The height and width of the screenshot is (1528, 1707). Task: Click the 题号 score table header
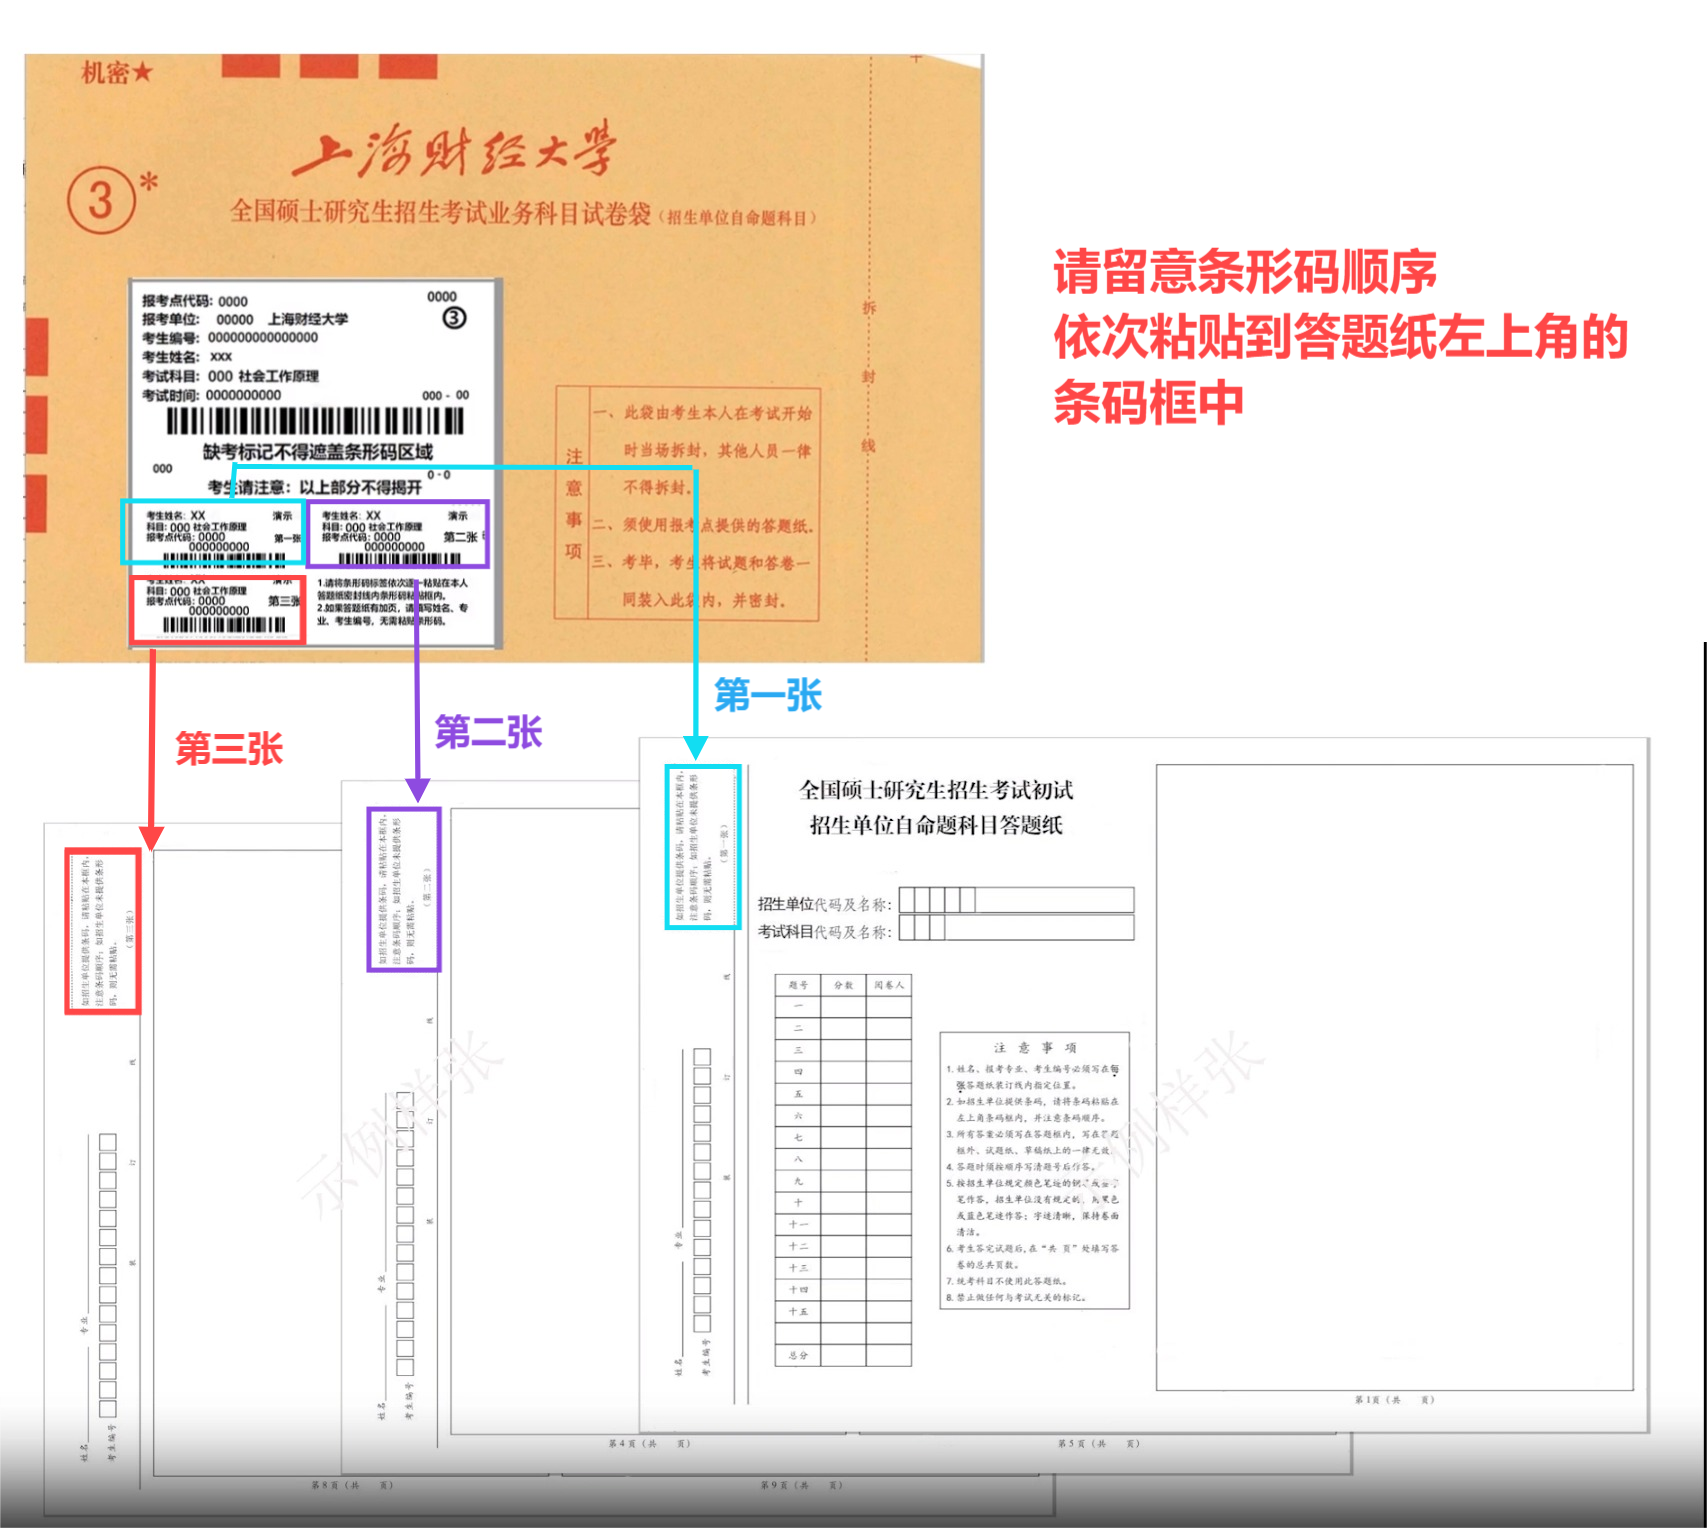(797, 985)
